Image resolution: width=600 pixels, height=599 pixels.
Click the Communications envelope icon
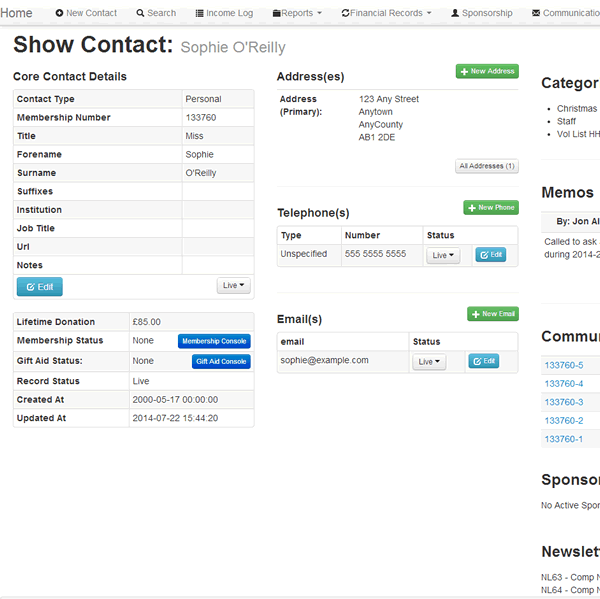[536, 13]
